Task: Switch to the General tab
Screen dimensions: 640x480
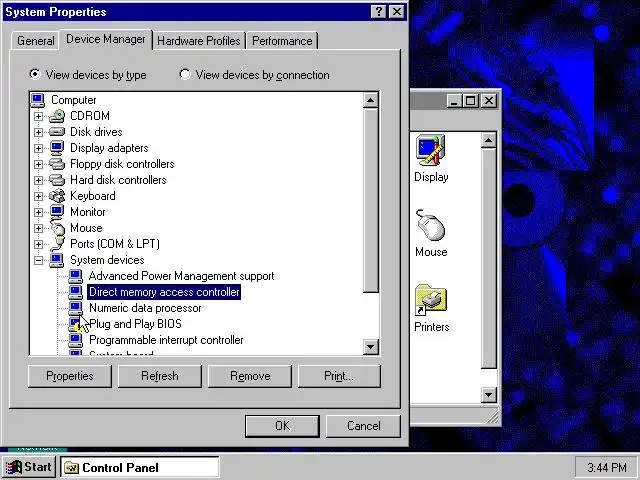Action: 36,41
